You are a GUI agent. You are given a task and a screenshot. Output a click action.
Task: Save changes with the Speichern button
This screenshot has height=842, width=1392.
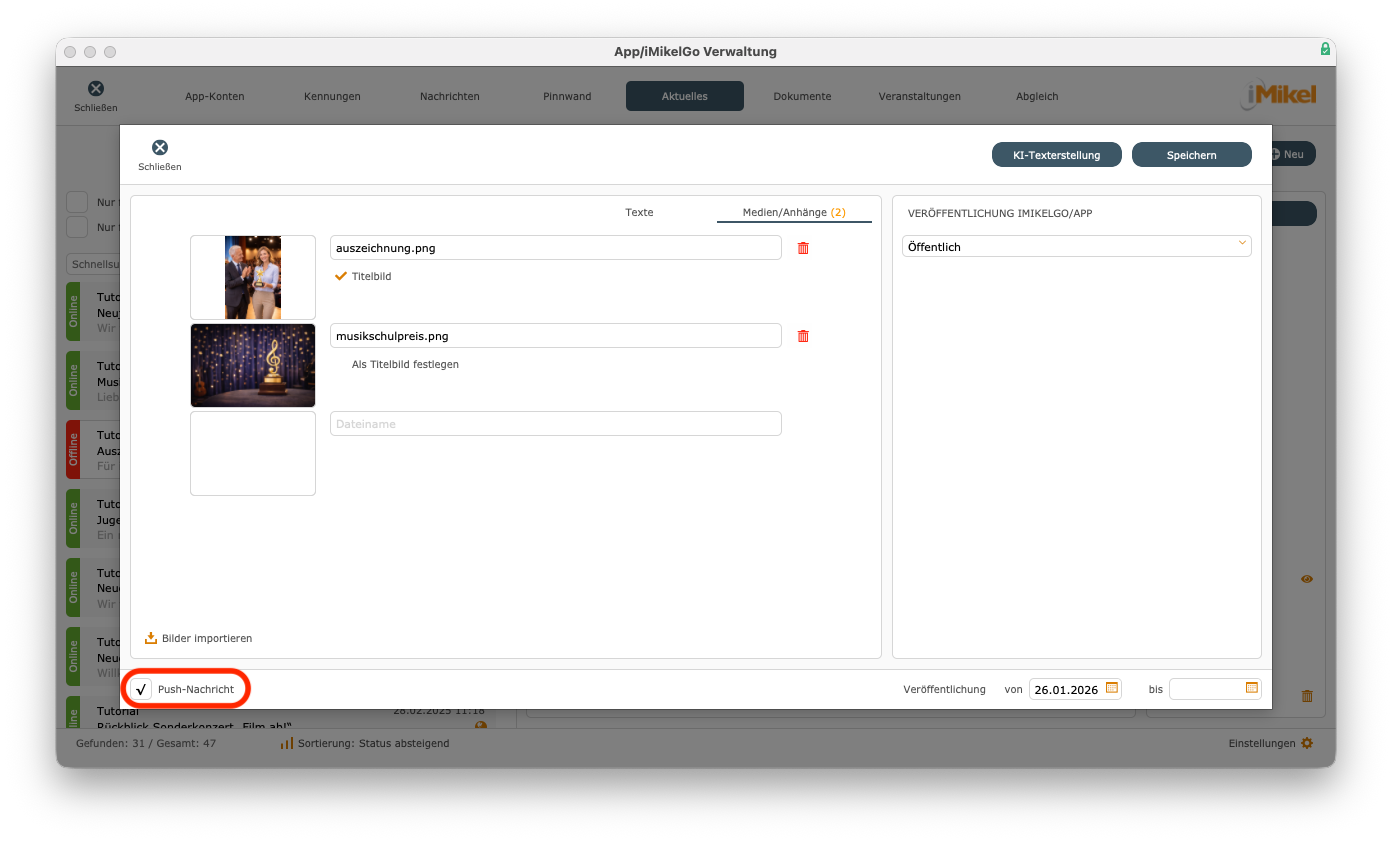tap(1191, 154)
